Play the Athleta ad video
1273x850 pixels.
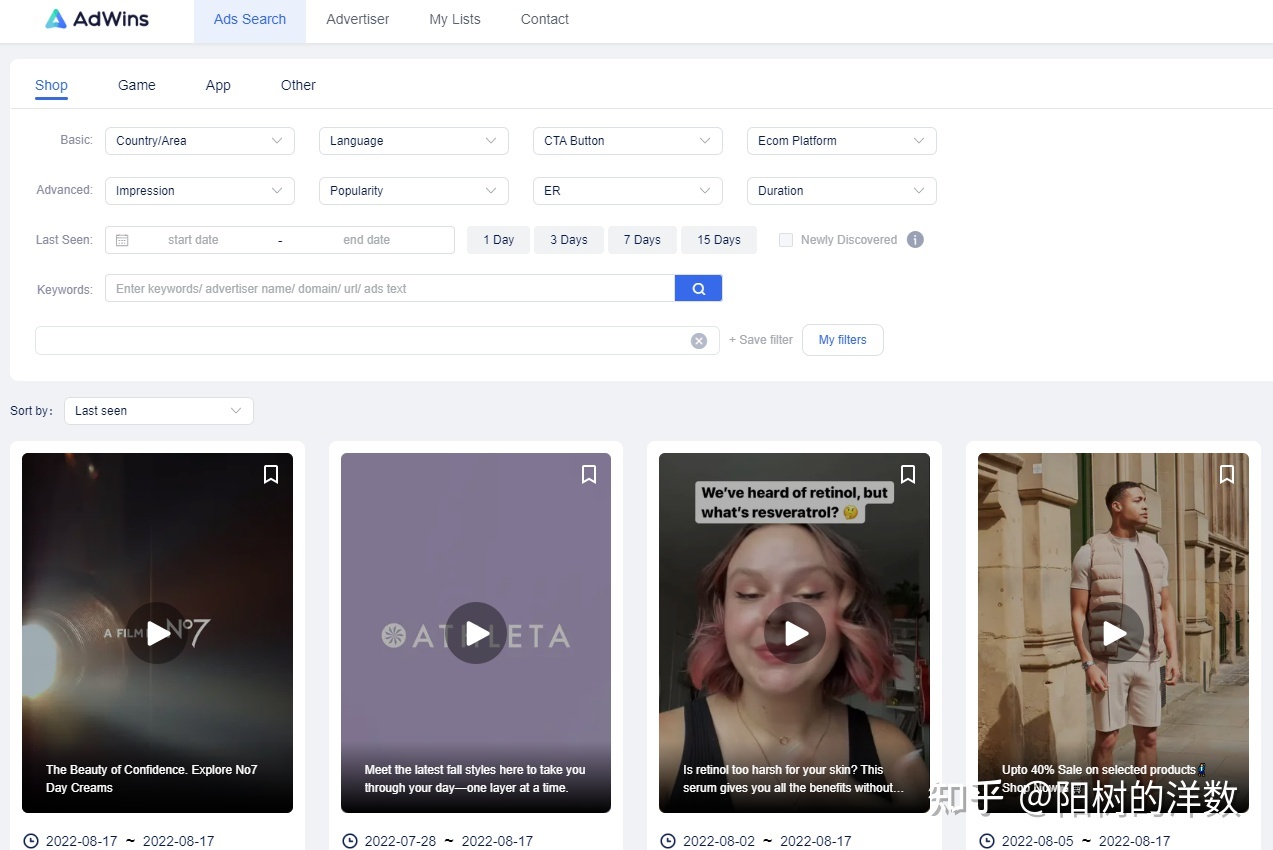(x=476, y=633)
